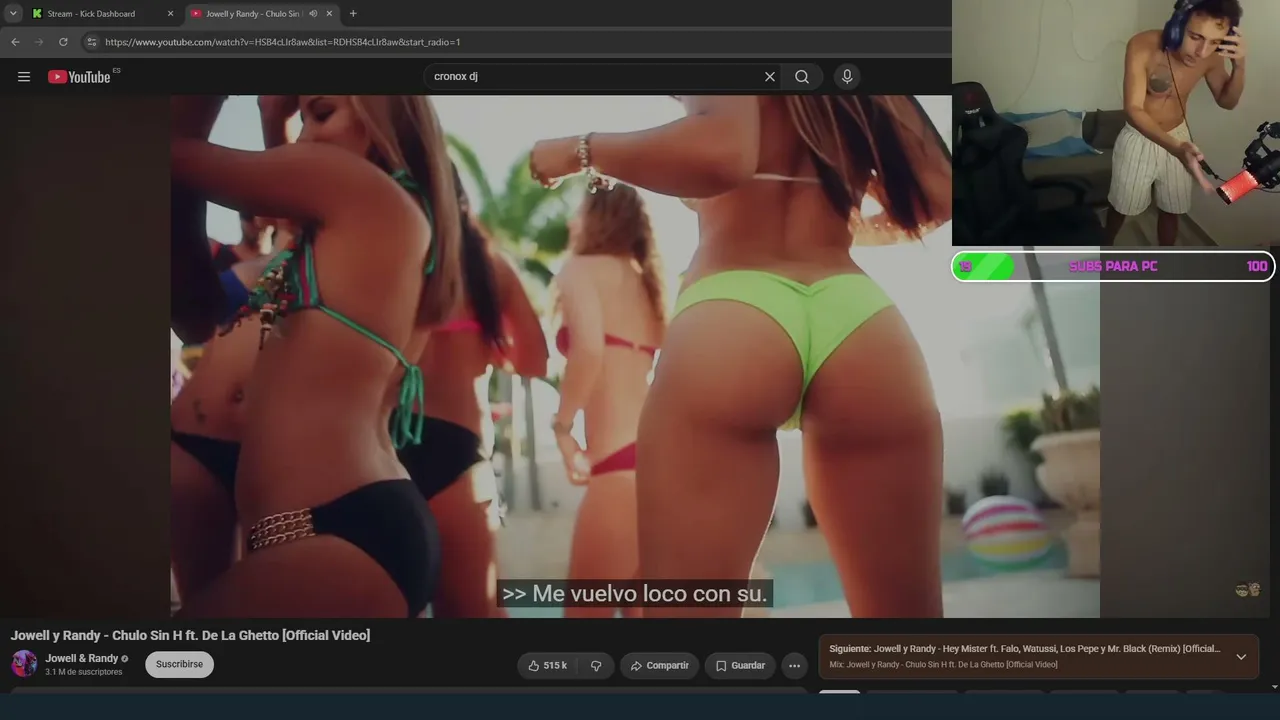Image resolution: width=1280 pixels, height=720 pixels.
Task: Reload the current page
Action: coord(63,42)
